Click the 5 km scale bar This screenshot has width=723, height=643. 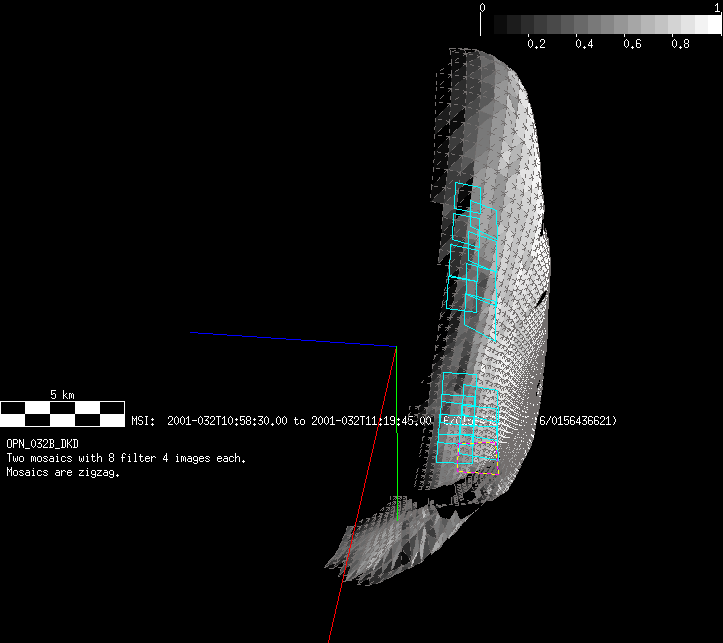(62, 413)
